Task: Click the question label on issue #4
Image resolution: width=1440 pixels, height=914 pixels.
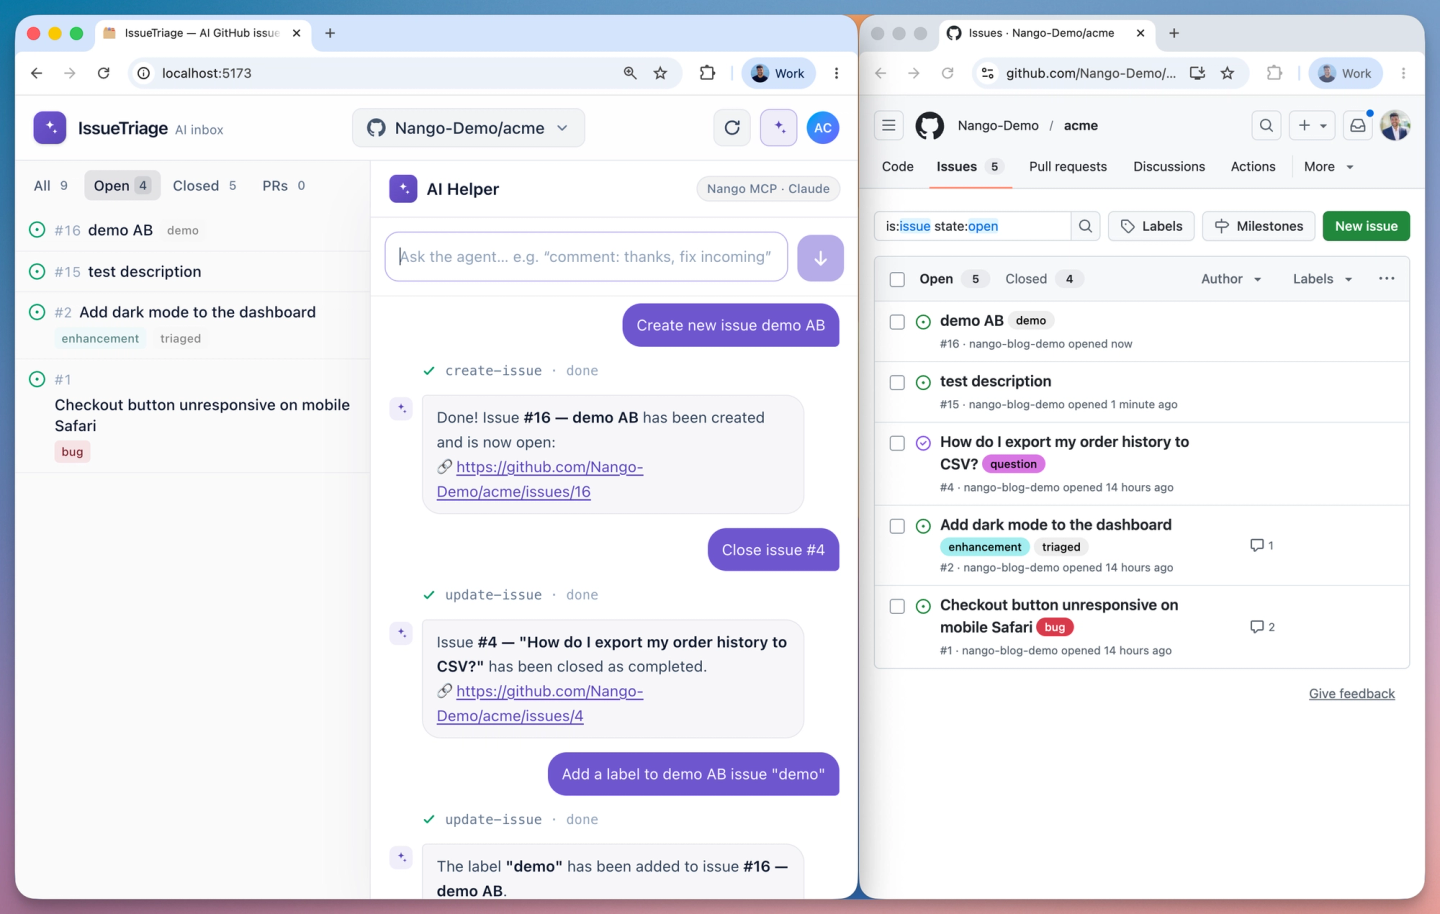Action: 1013,464
